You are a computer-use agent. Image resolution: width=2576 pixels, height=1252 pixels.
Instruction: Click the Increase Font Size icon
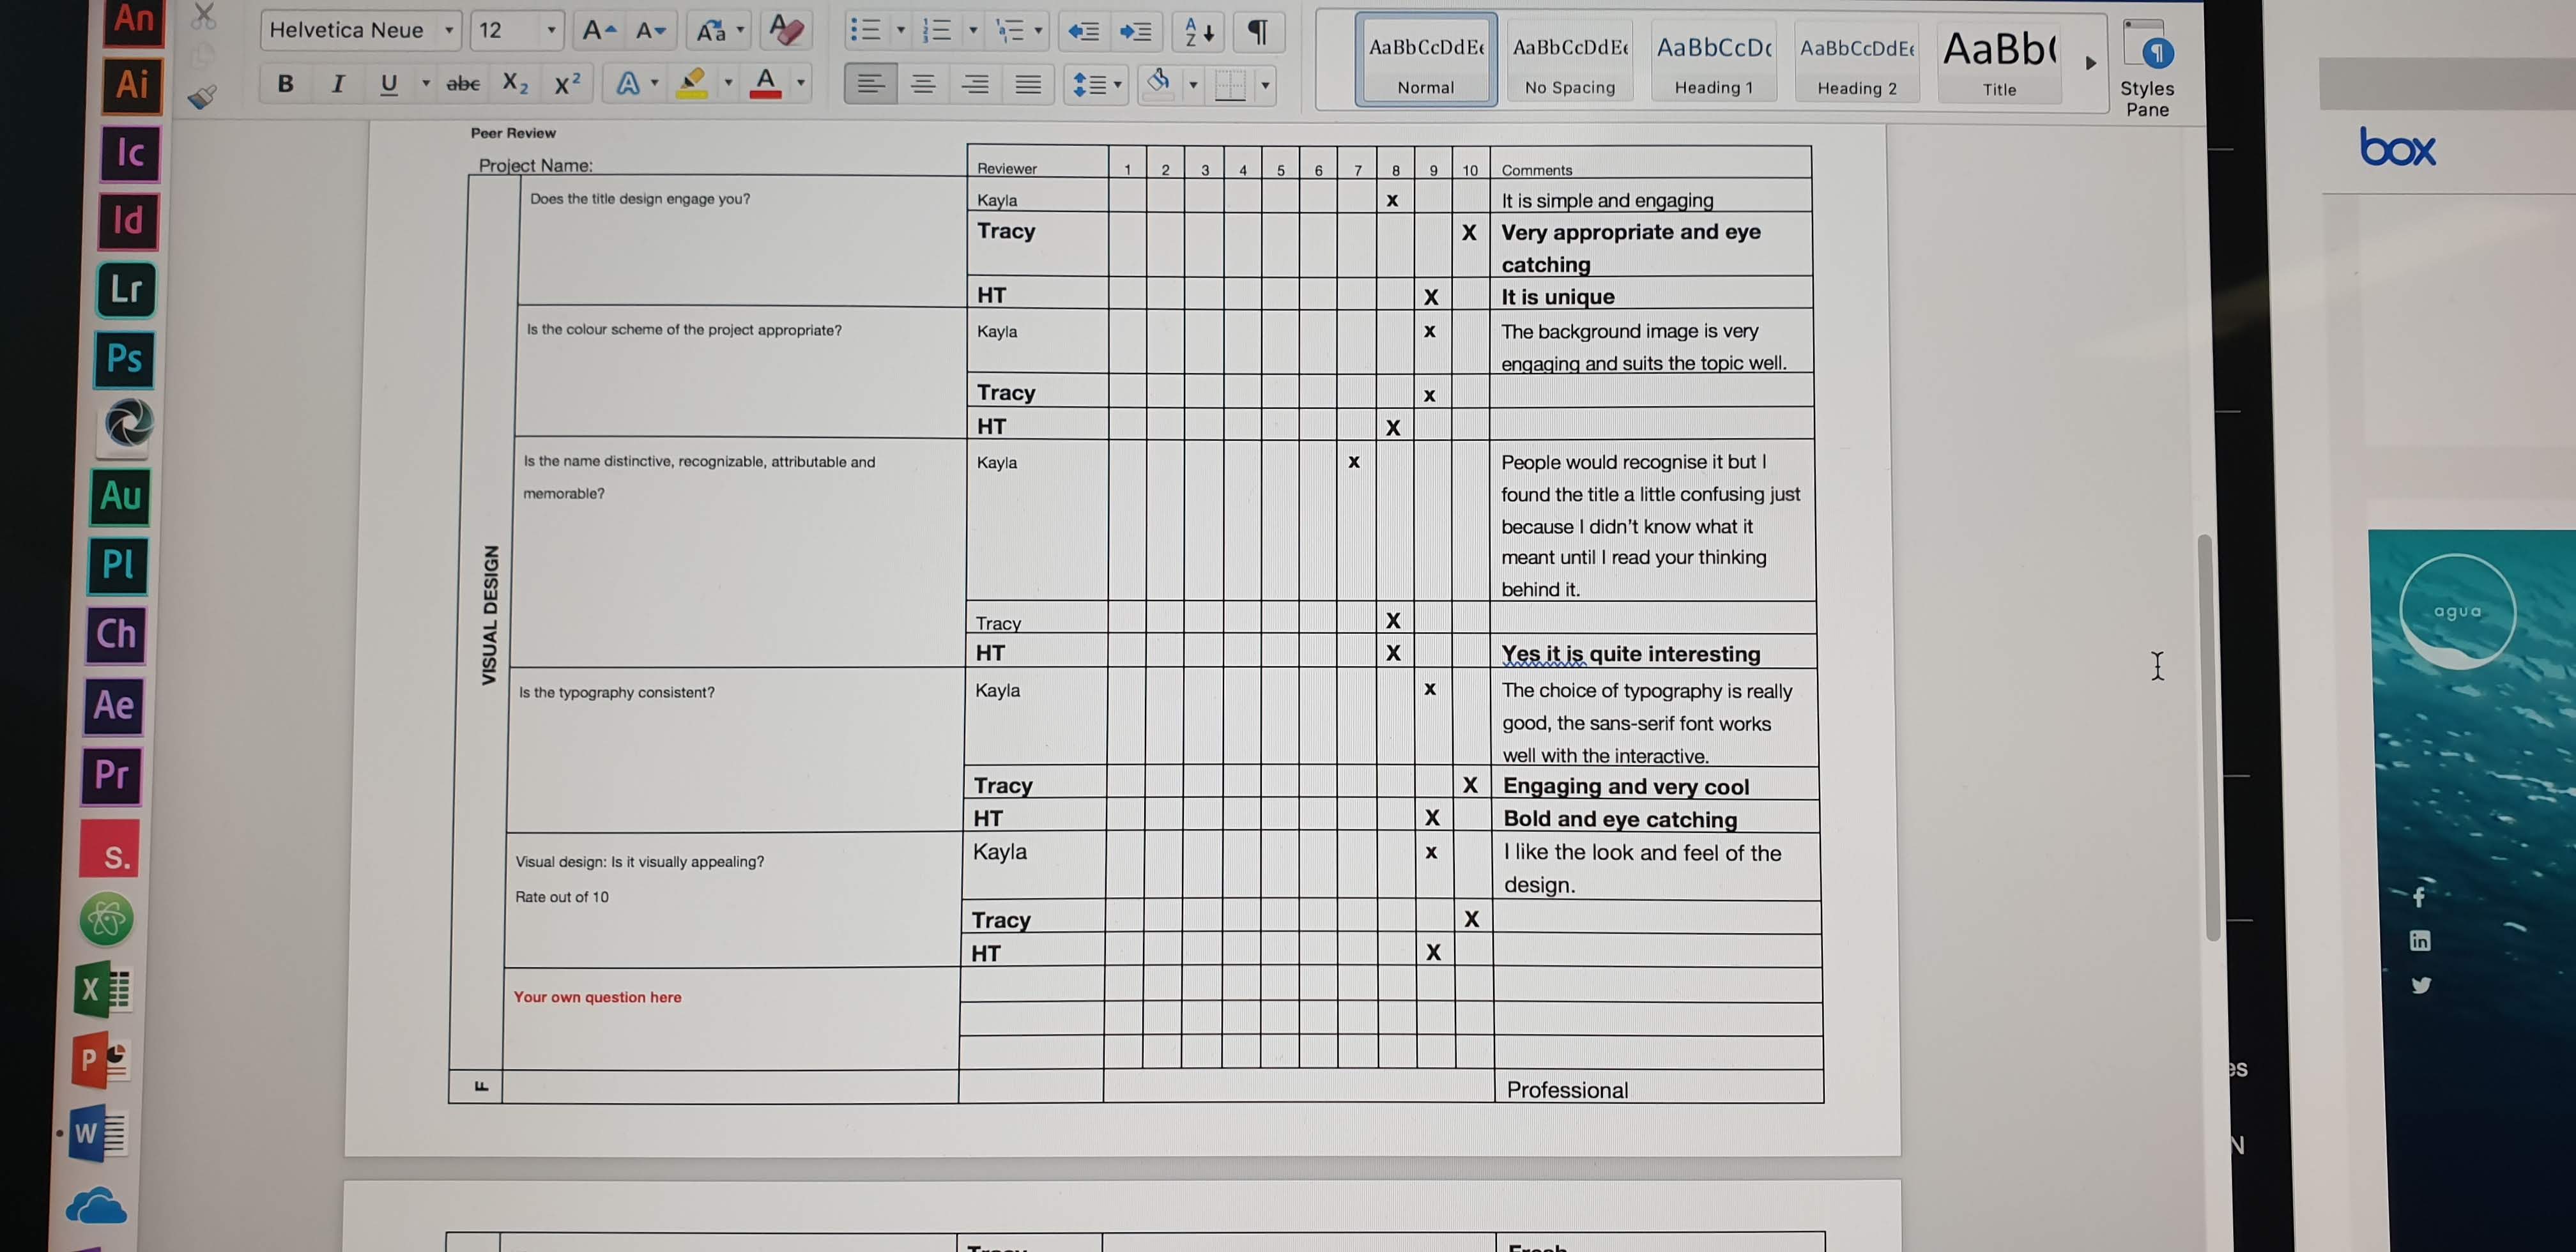point(598,31)
